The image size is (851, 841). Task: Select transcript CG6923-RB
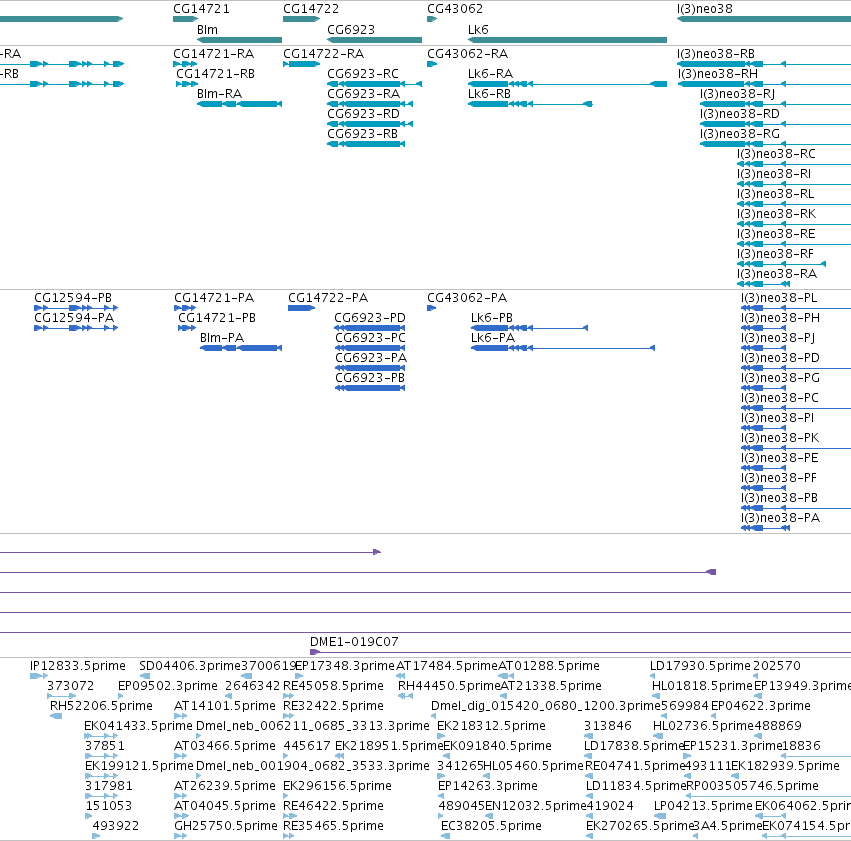point(362,134)
